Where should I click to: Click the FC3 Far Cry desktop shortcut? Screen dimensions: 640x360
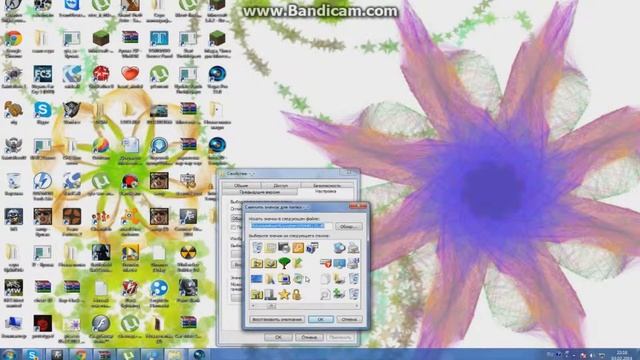coord(42,75)
